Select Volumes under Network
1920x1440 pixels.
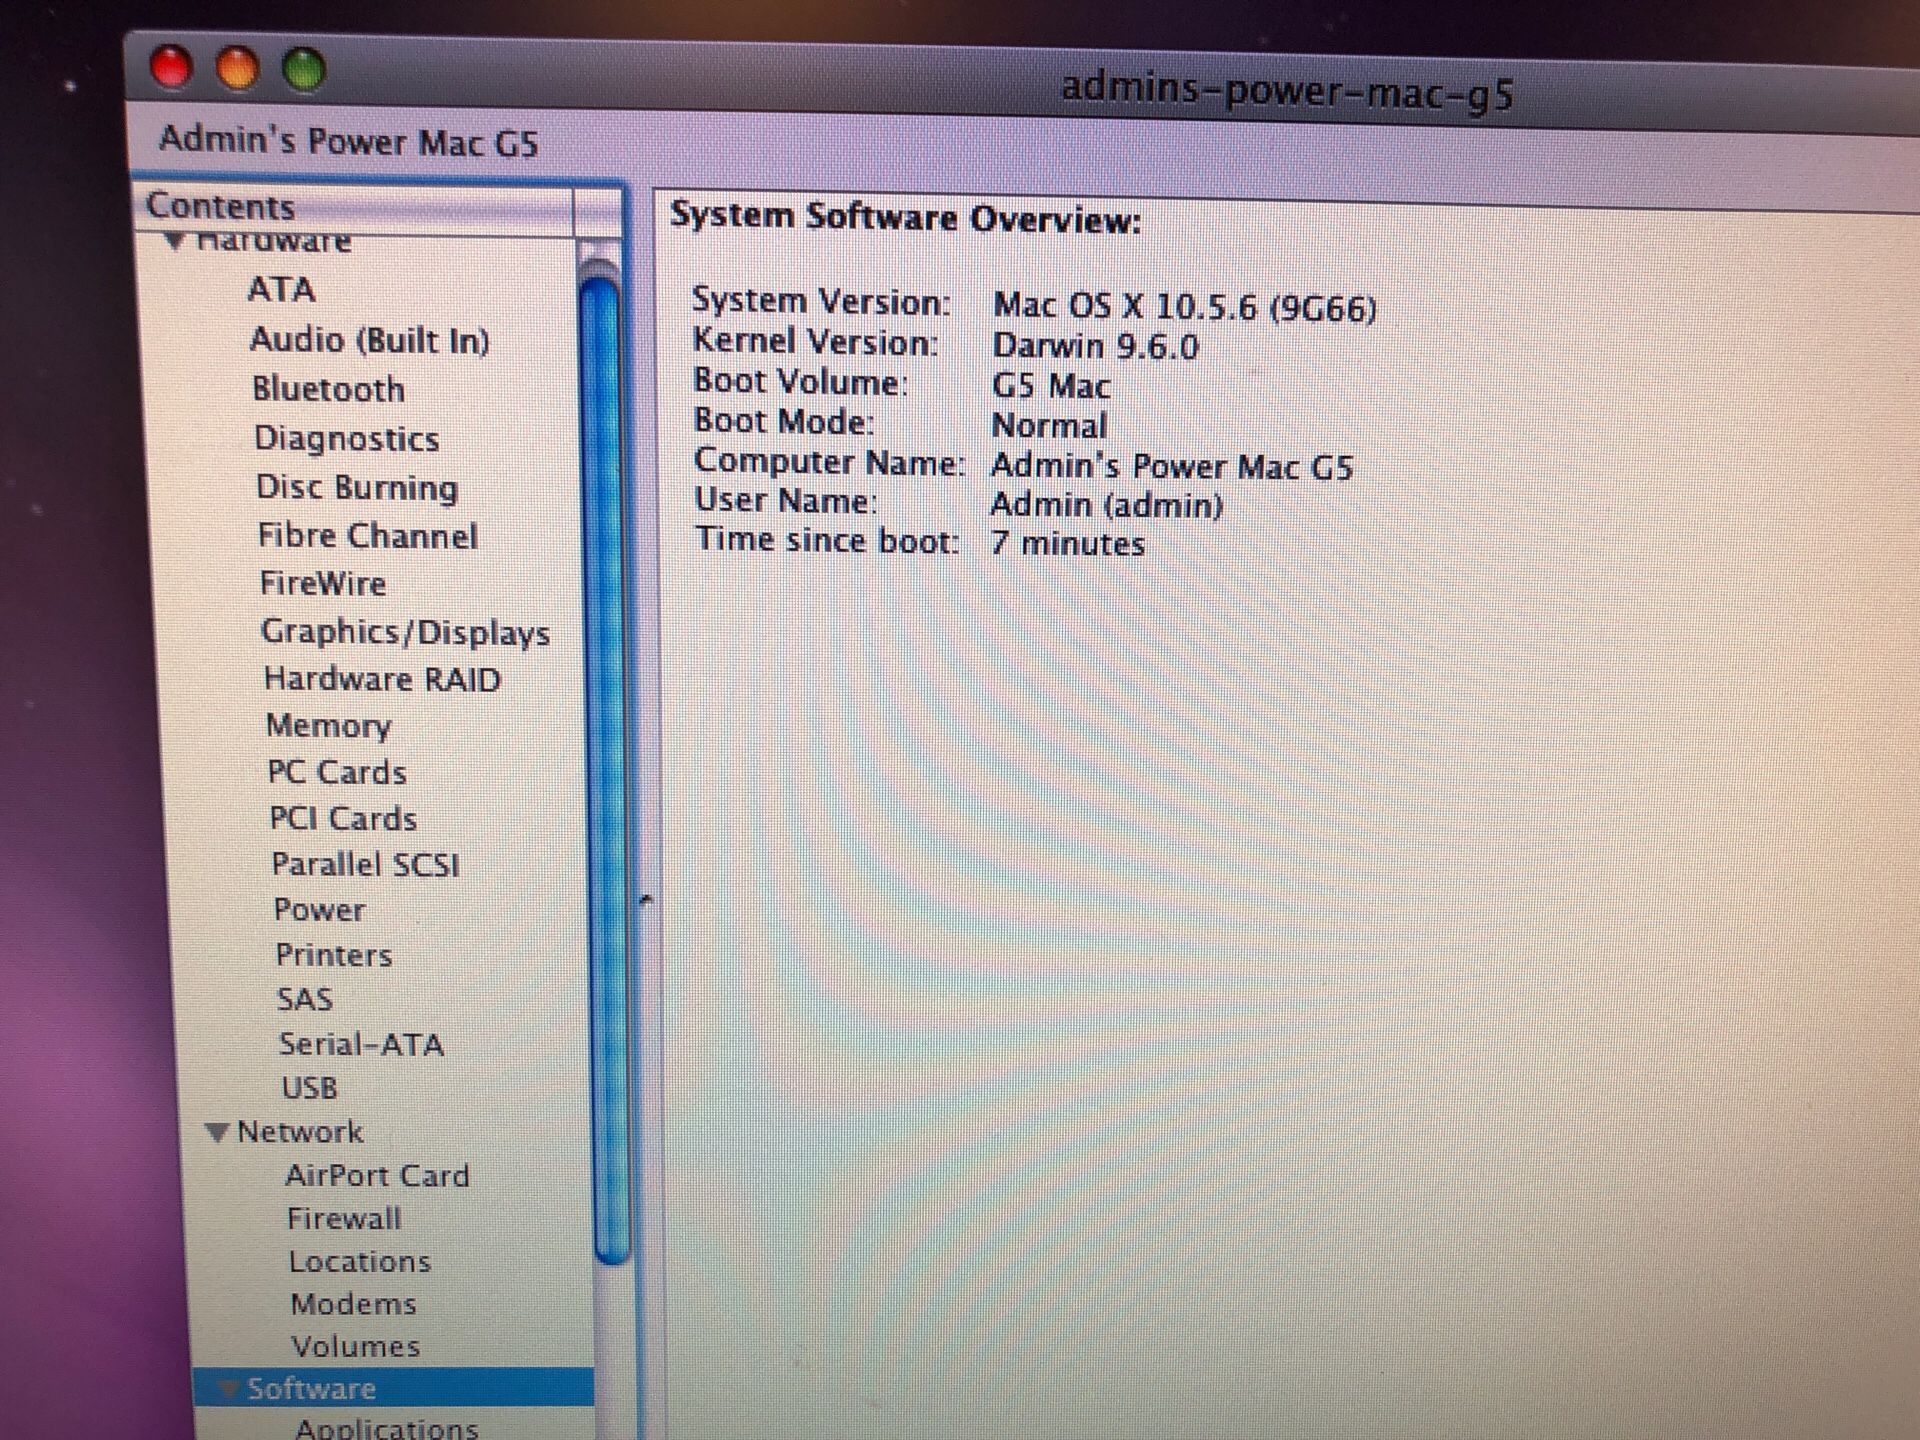click(x=355, y=1347)
